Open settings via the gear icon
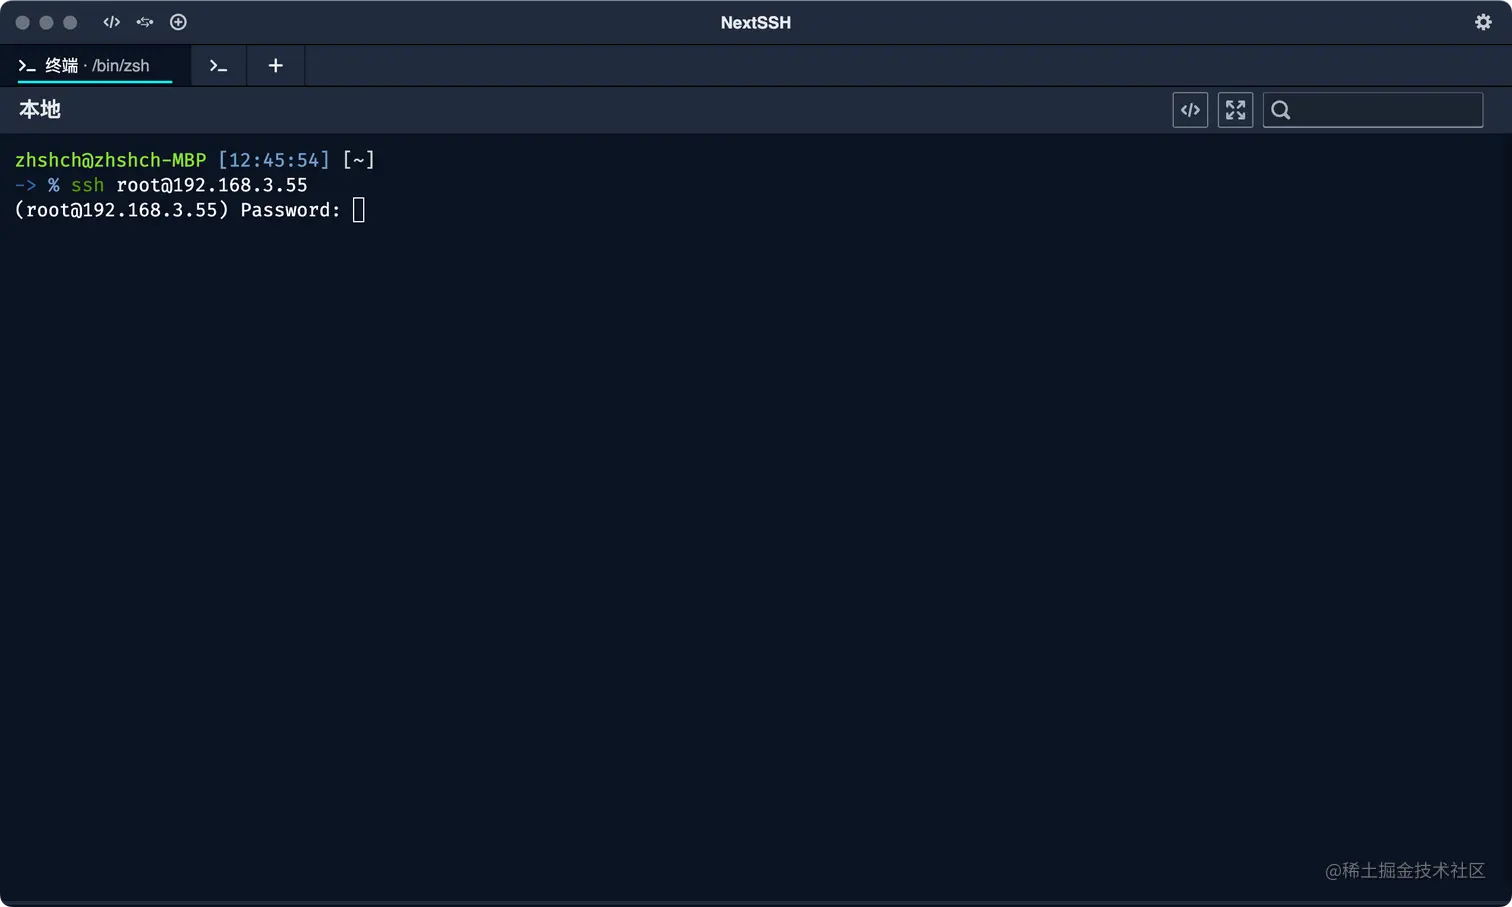 (x=1483, y=22)
